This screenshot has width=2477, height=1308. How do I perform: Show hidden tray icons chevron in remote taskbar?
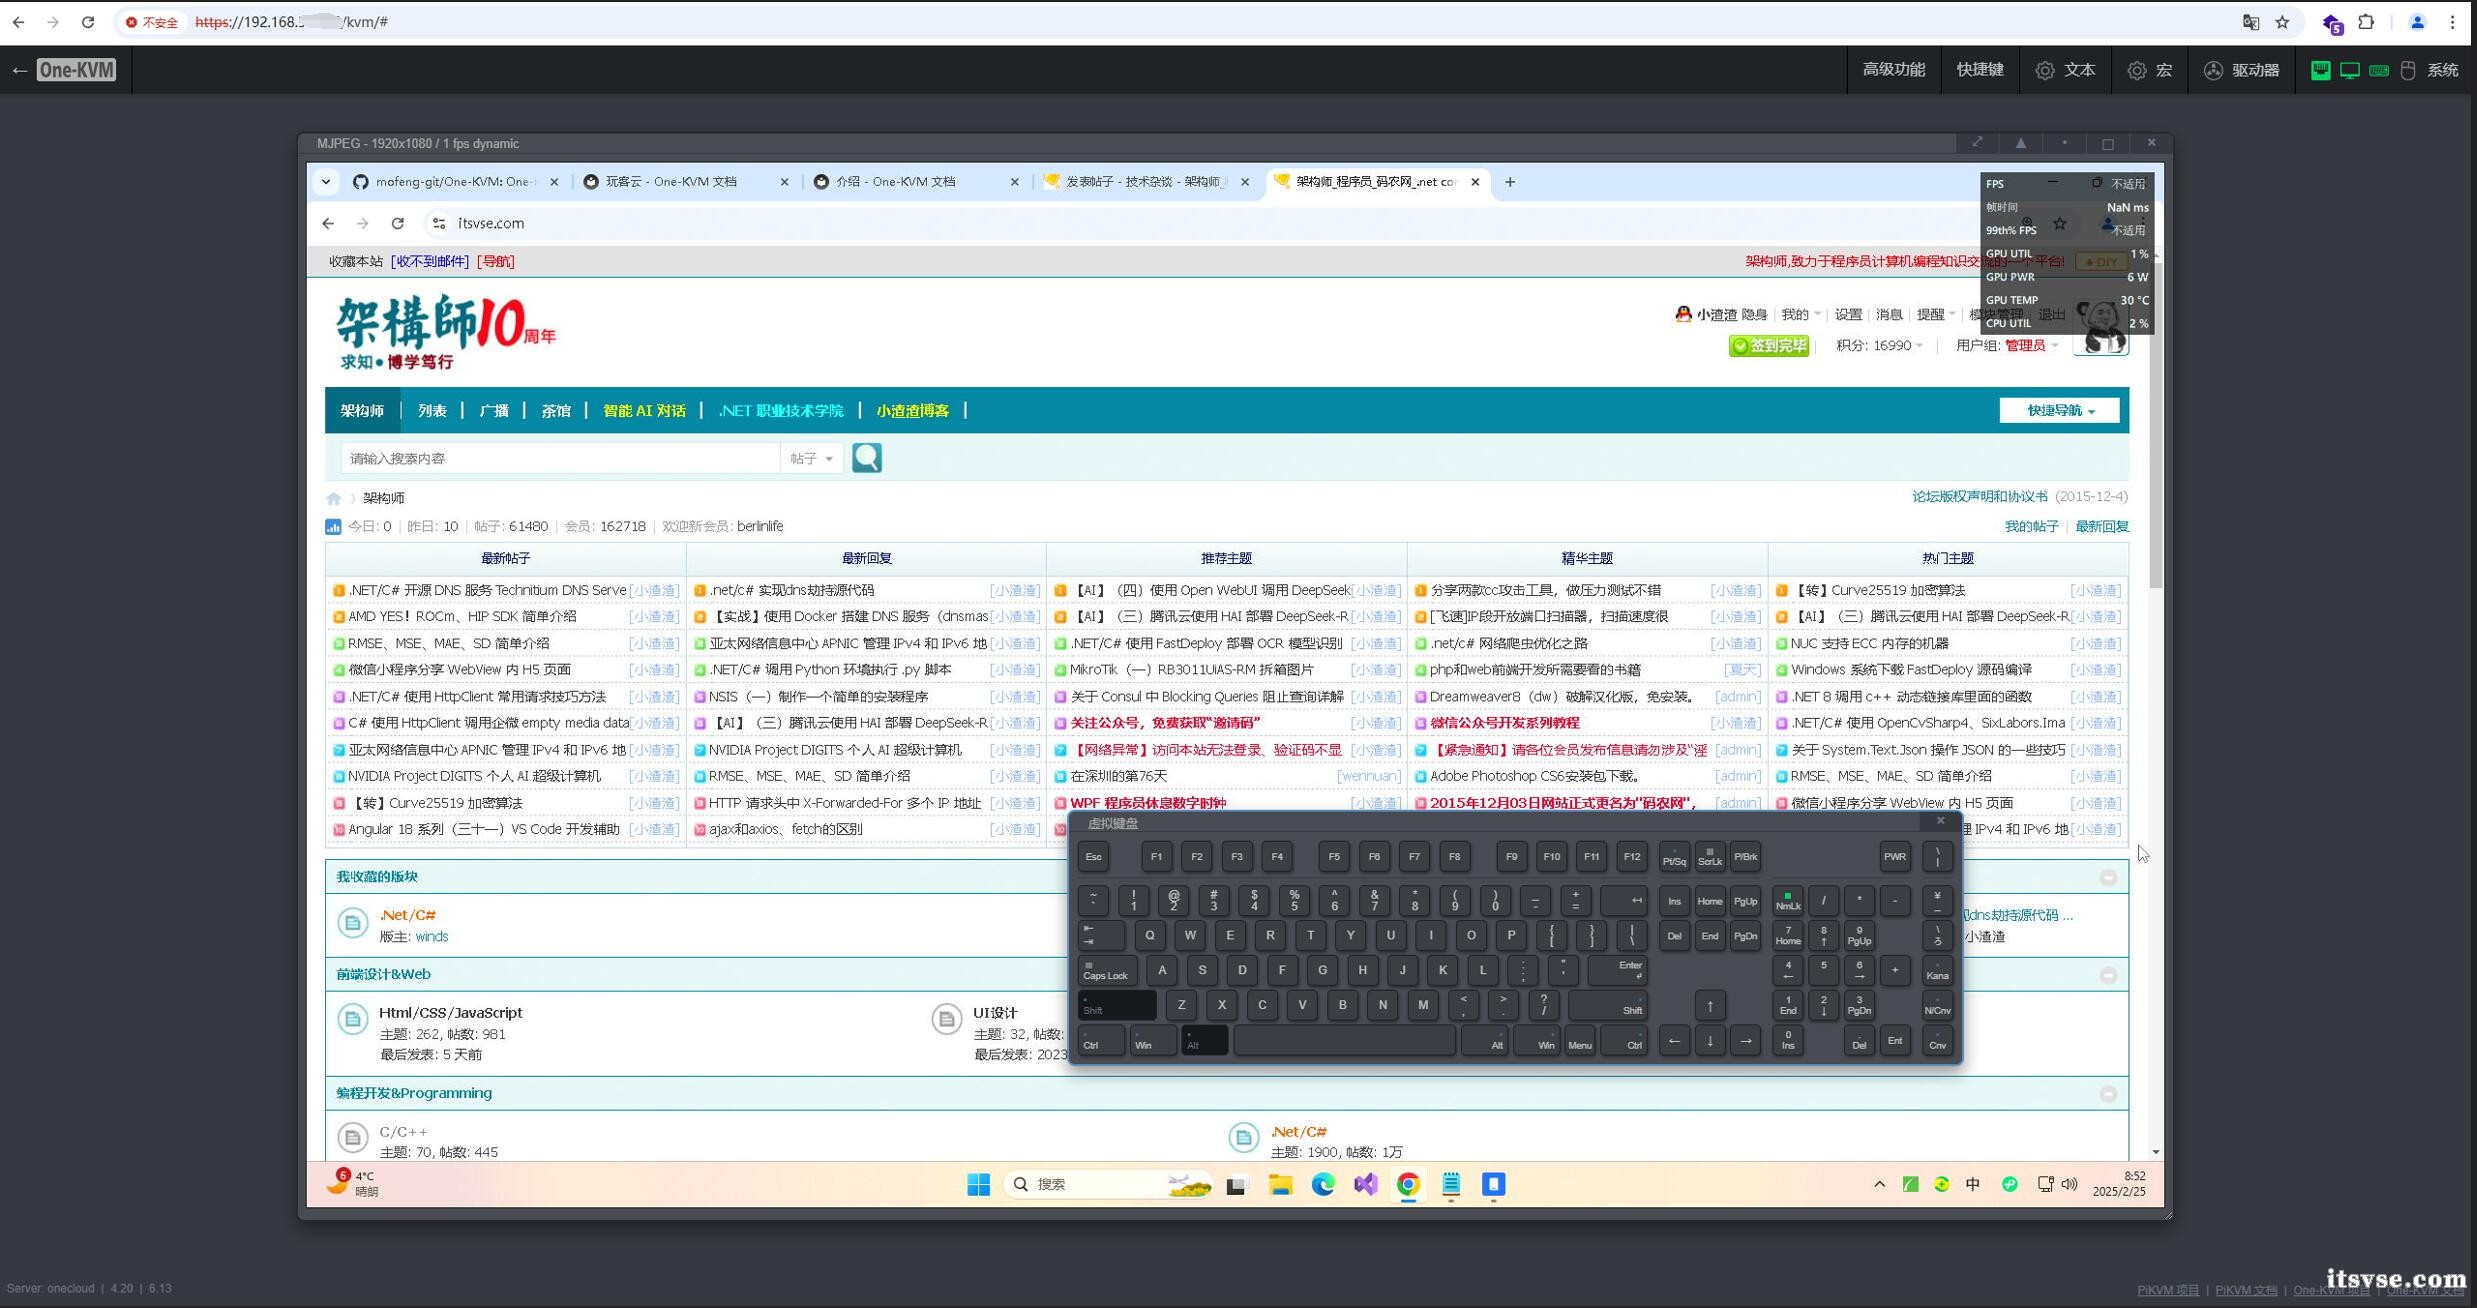click(x=1879, y=1184)
